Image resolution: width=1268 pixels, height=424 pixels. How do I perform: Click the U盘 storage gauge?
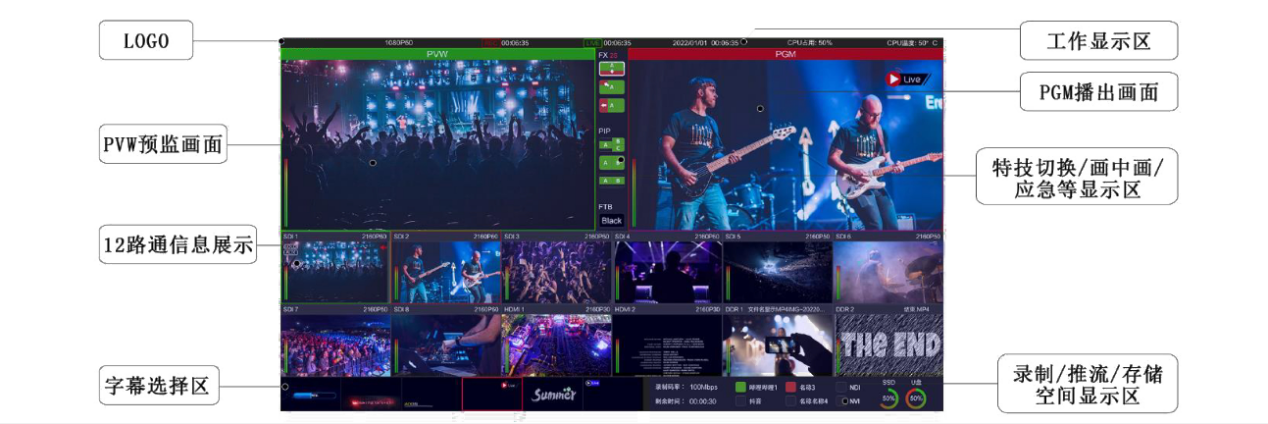coord(916,398)
